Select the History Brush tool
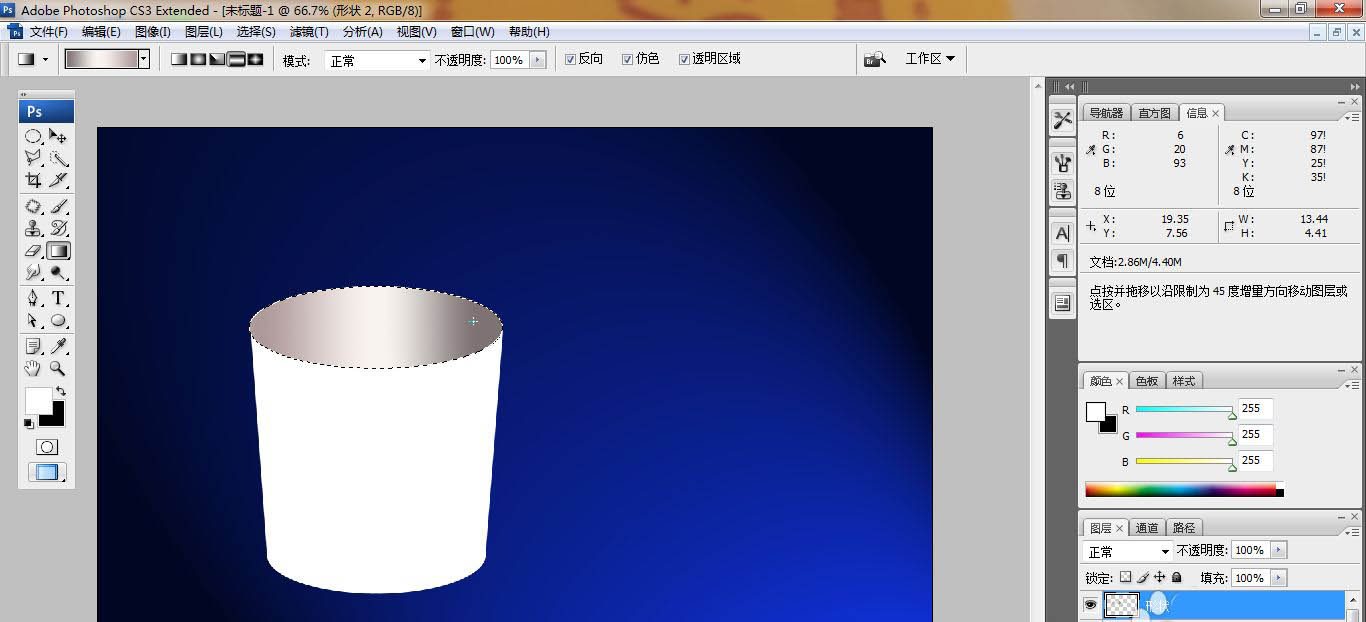The image size is (1366, 622). [59, 228]
